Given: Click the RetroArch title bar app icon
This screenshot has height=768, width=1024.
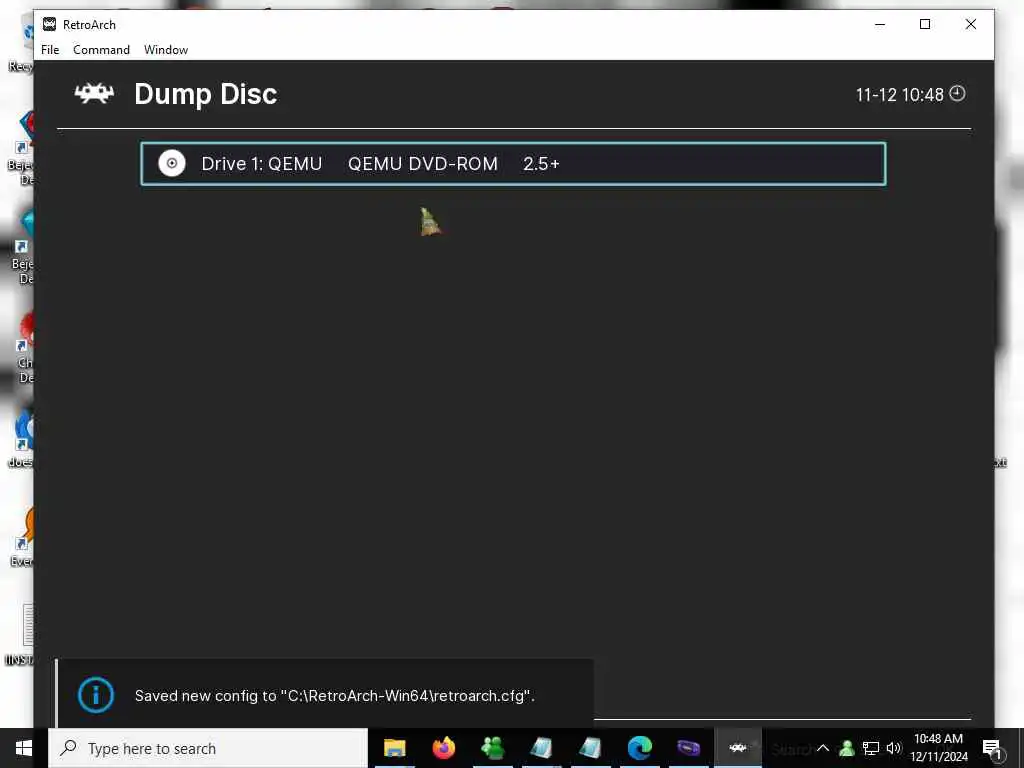Looking at the screenshot, I should tap(49, 24).
